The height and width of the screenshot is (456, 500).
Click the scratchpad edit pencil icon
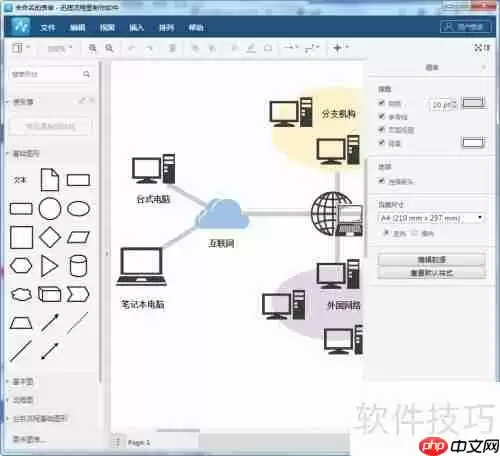pyautogui.click(x=81, y=100)
